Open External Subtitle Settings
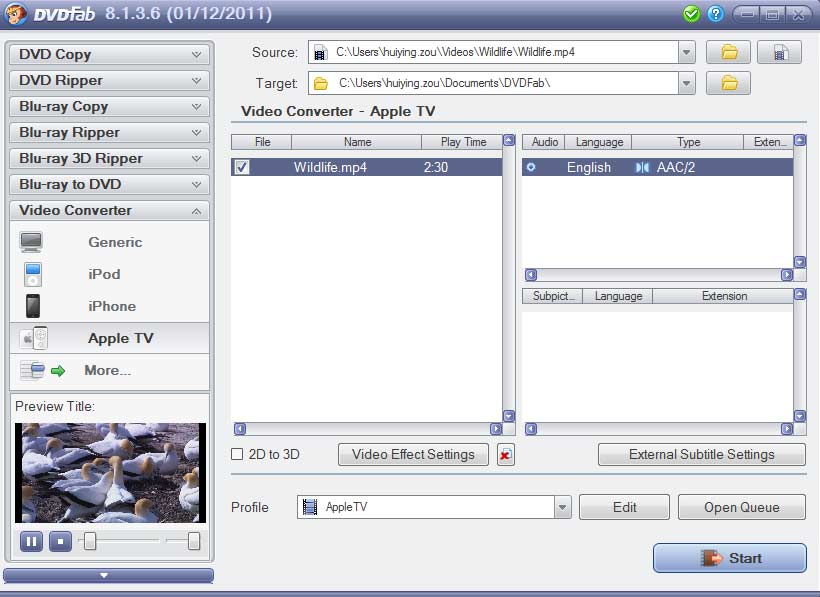This screenshot has height=597, width=820. pos(701,455)
